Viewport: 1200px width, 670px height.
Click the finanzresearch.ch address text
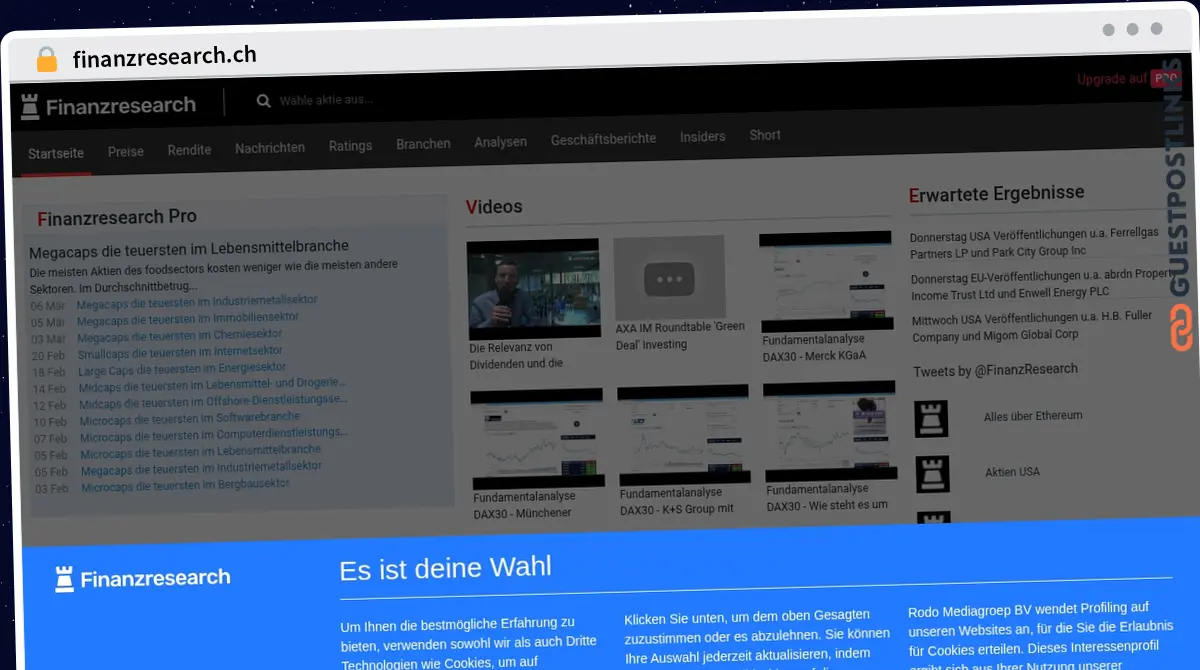click(165, 57)
